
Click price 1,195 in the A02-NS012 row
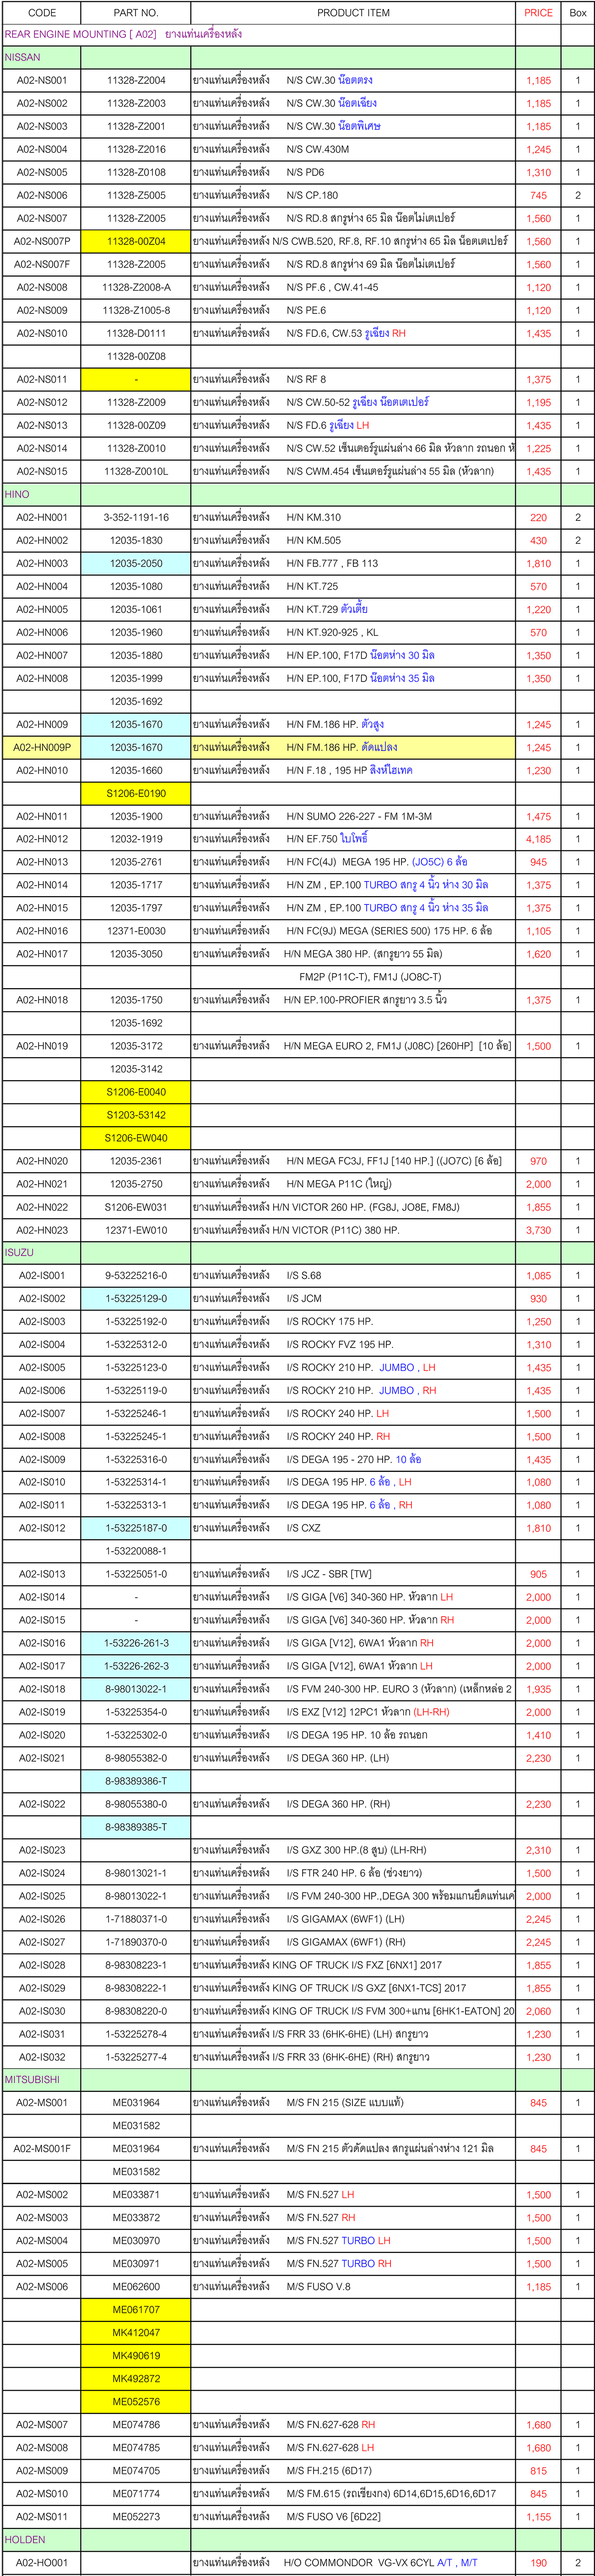click(538, 402)
